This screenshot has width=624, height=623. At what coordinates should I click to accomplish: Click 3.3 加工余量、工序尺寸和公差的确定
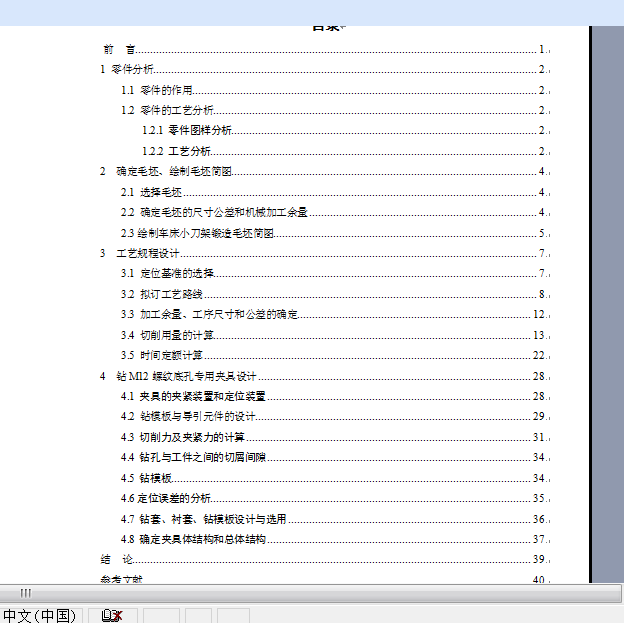coord(335,314)
